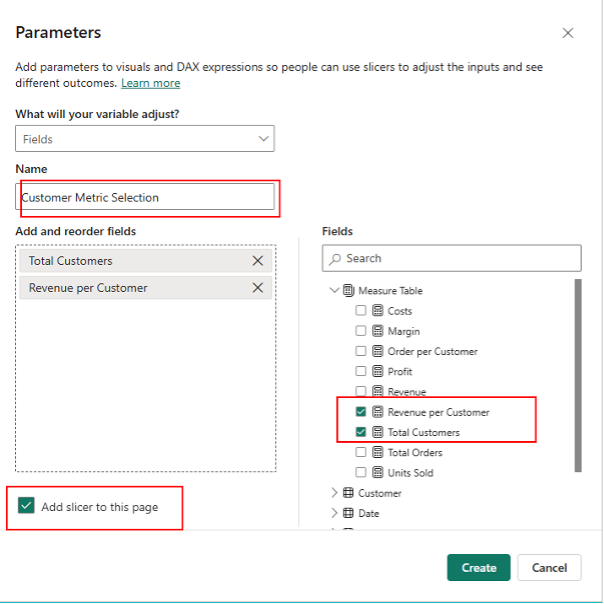Image resolution: width=604 pixels, height=604 pixels.
Task: Click the Margin label in the tree
Action: (x=404, y=331)
